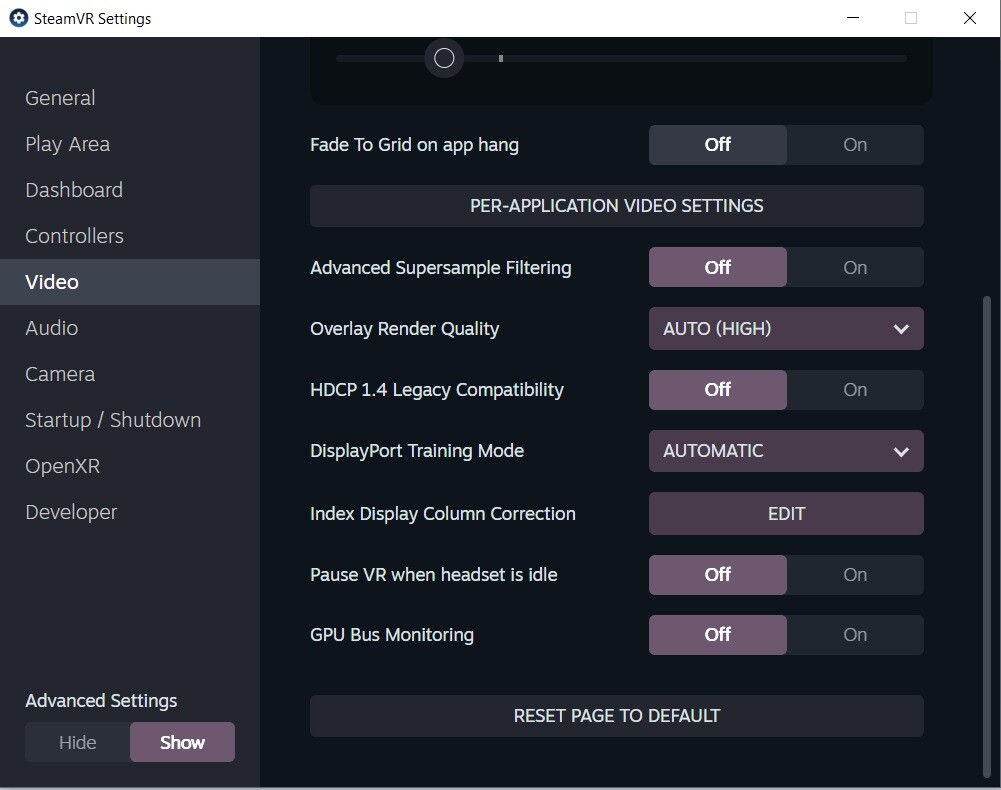The width and height of the screenshot is (1001, 790).
Task: Open Camera settings
Action: coord(130,374)
